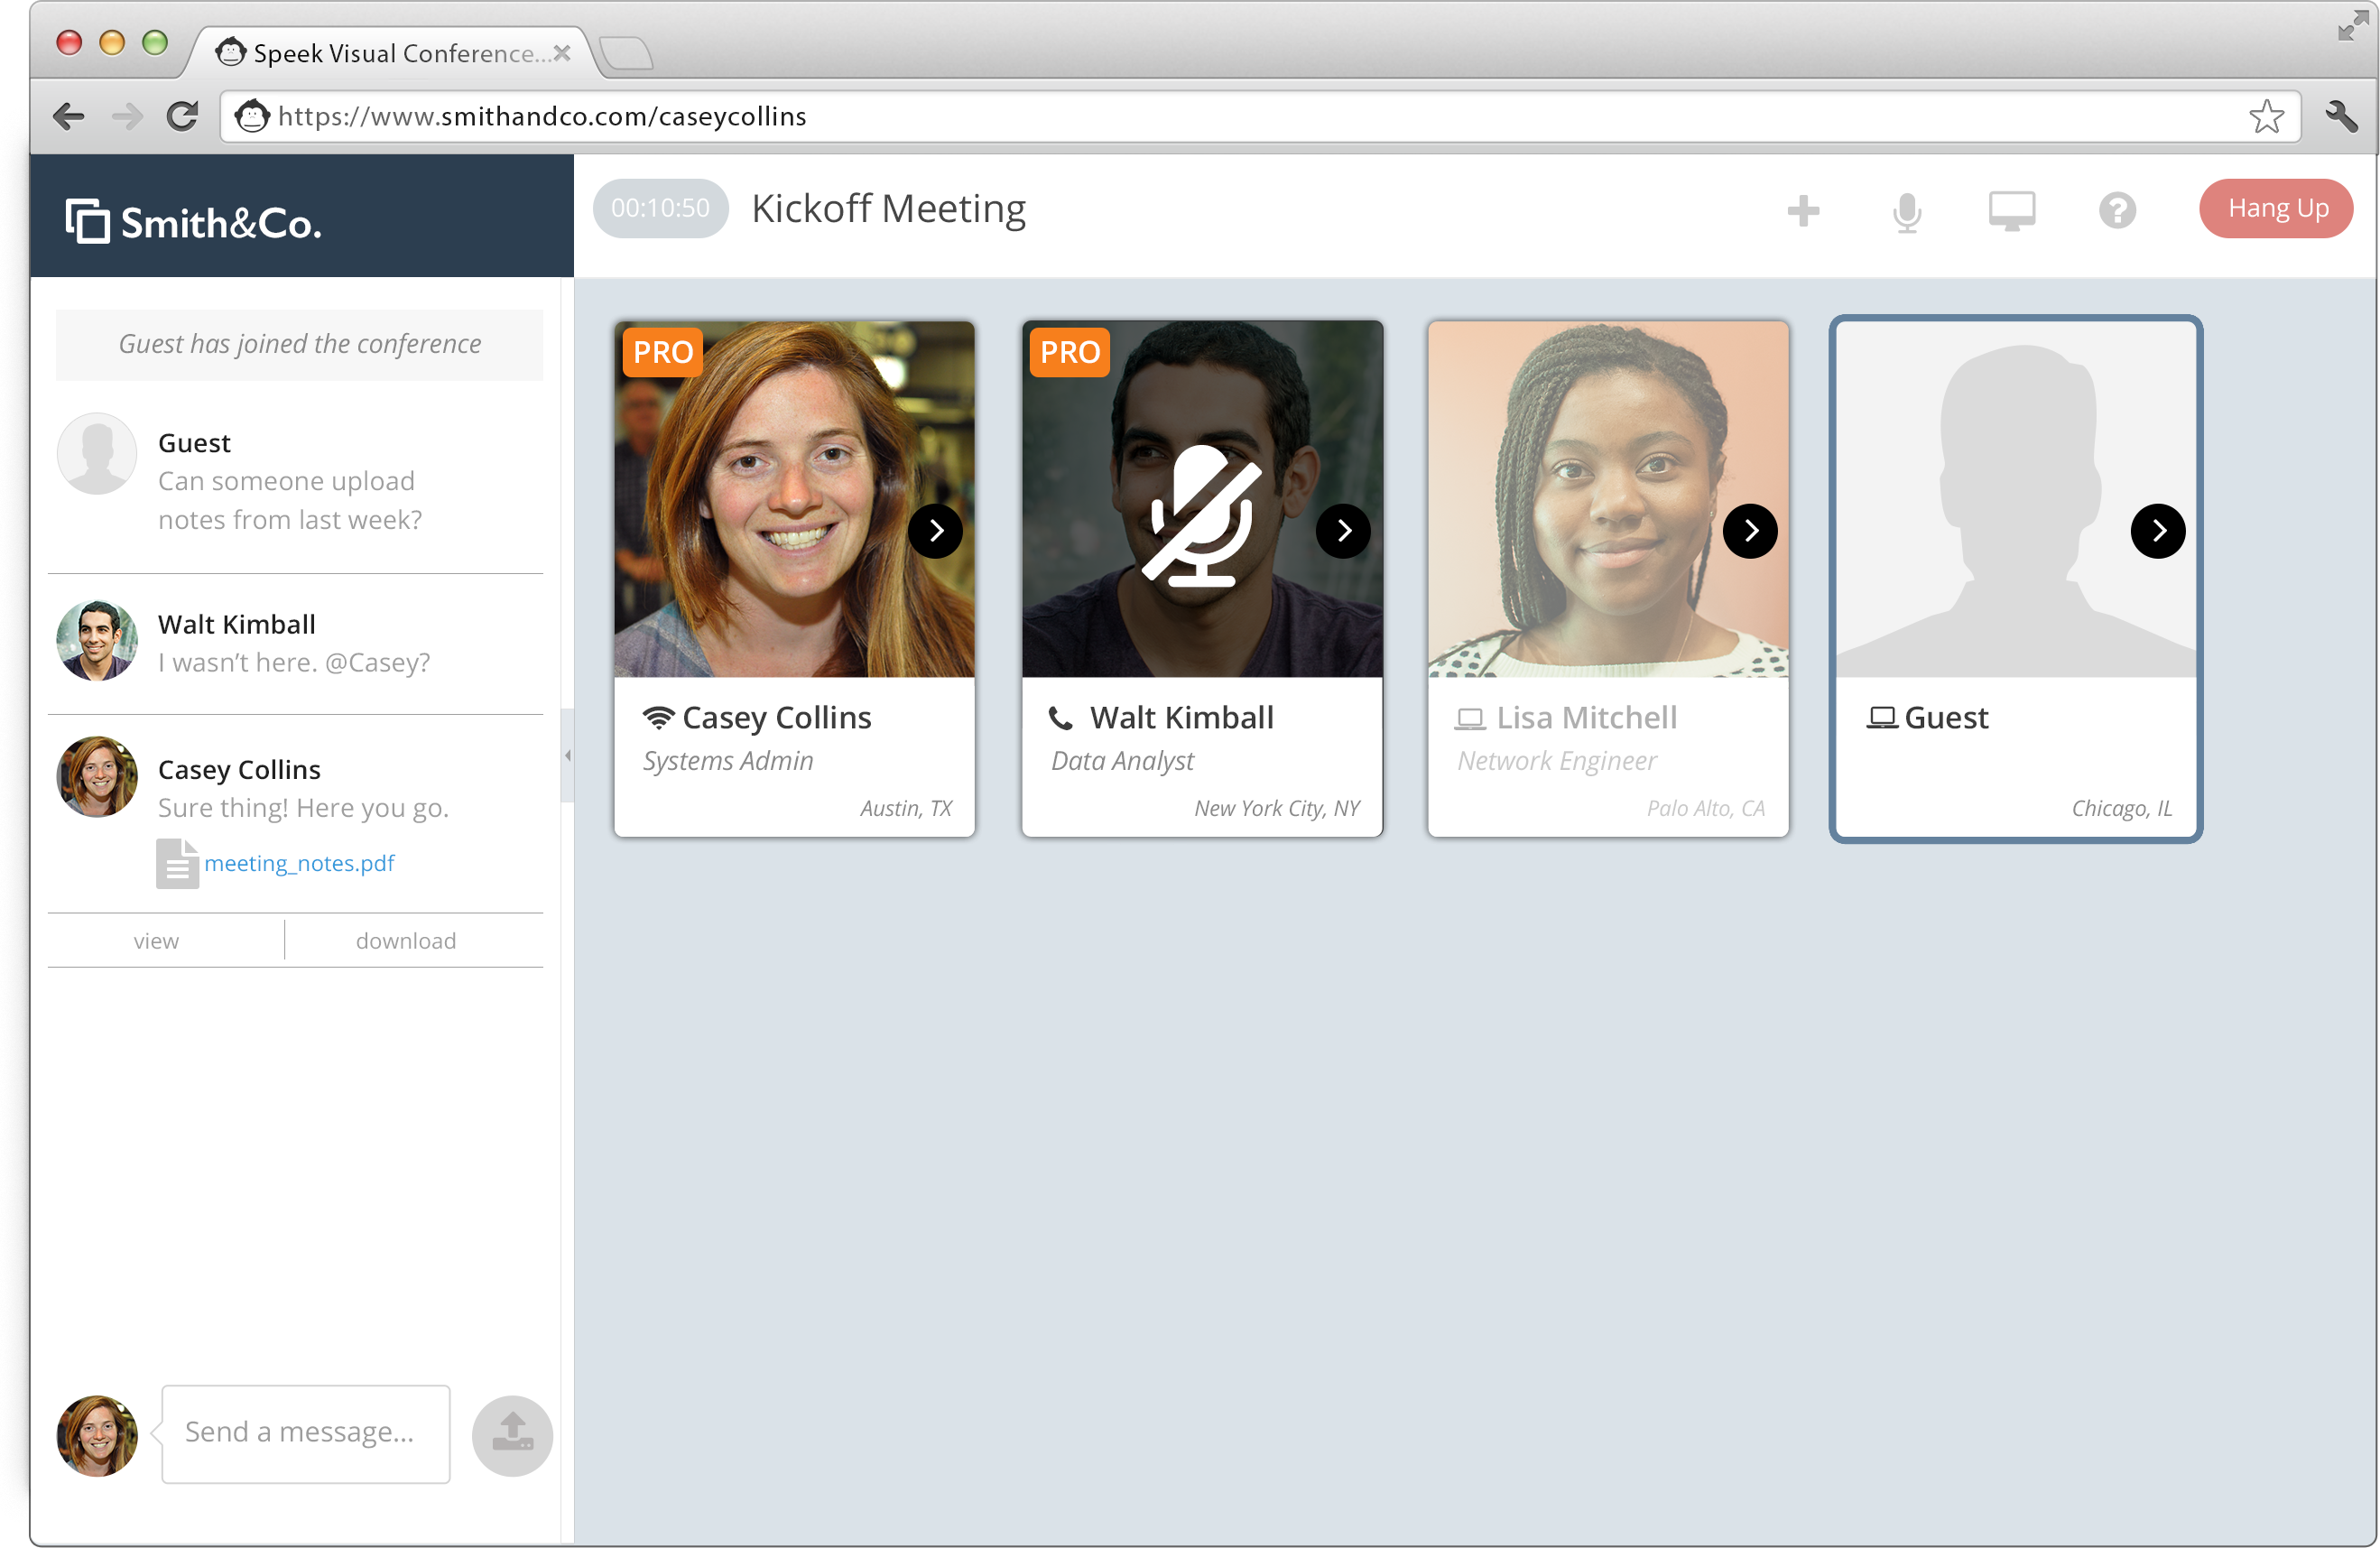Screen dimensions: 2380x1548
Task: Unmute Walt Kimball via the crossed microphone overlay
Action: [1200, 515]
